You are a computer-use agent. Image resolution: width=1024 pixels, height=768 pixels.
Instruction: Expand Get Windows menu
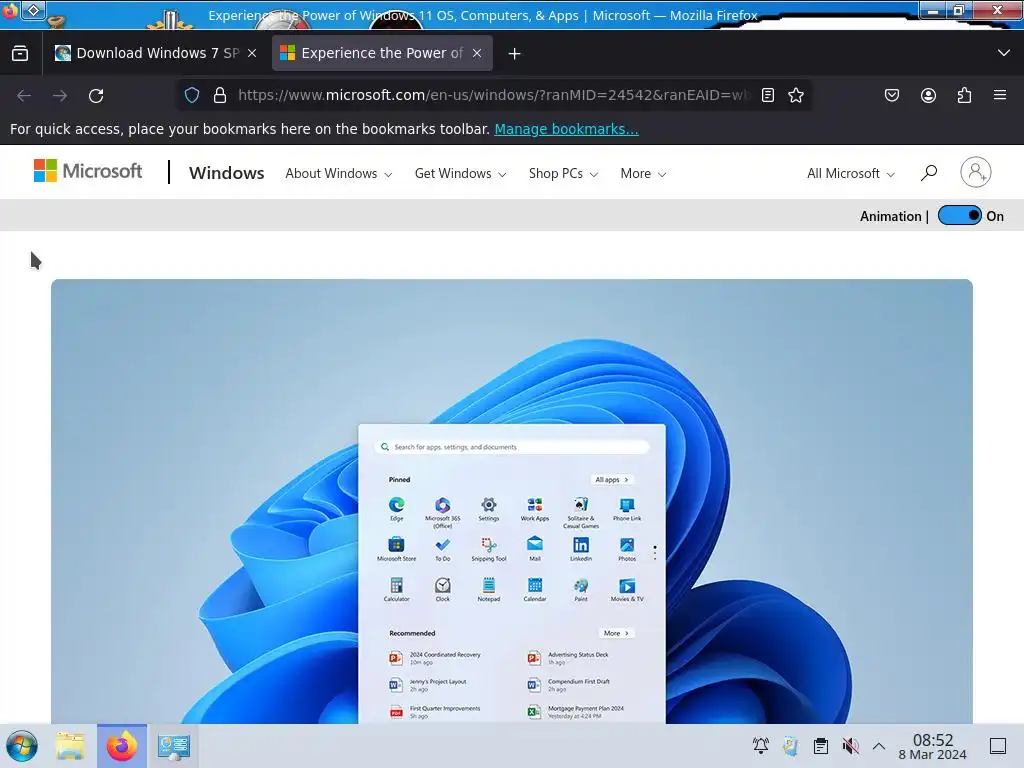(460, 174)
